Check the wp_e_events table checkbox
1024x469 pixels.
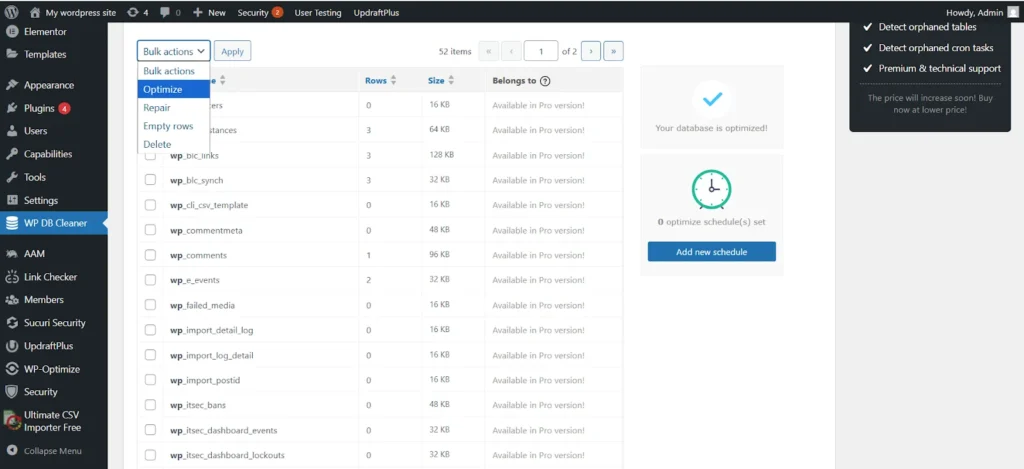tap(150, 280)
